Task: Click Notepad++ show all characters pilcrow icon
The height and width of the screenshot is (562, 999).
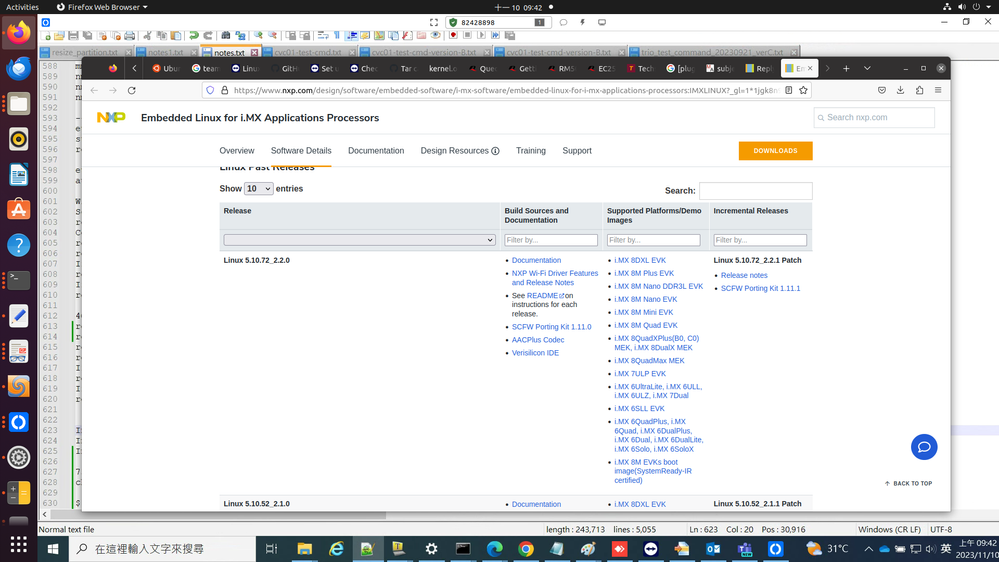Action: (x=337, y=36)
